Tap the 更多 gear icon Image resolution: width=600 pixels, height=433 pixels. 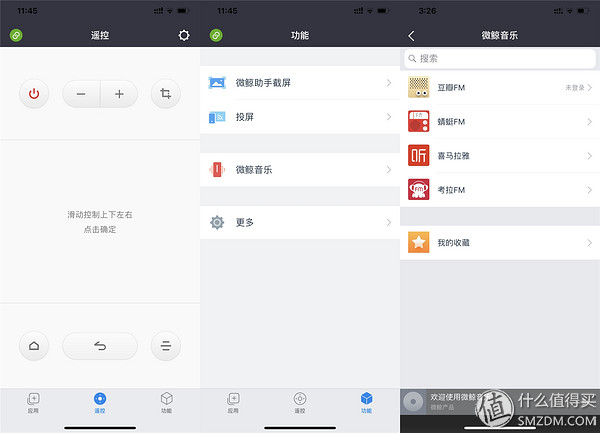click(217, 222)
